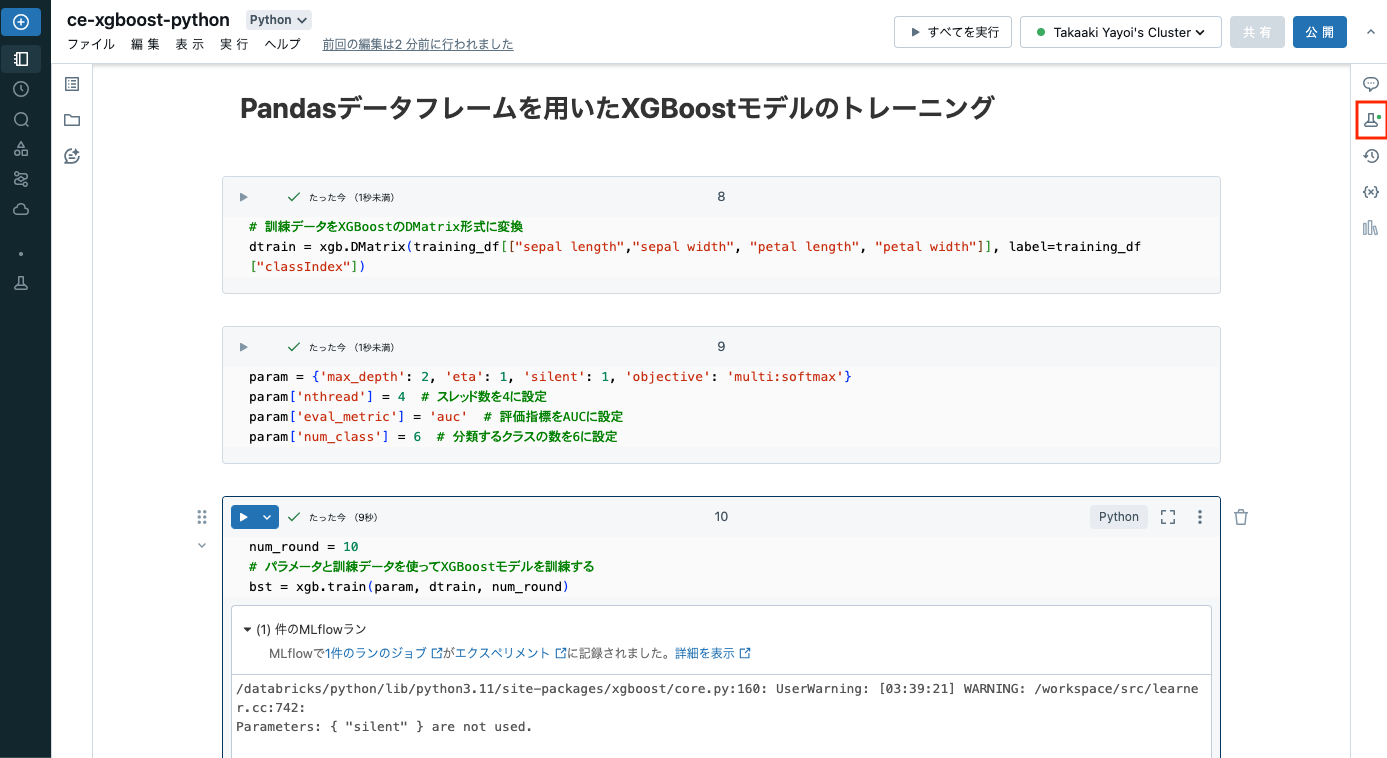1387x758 pixels.
Task: Open the notebook folder browser icon
Action: click(x=71, y=120)
